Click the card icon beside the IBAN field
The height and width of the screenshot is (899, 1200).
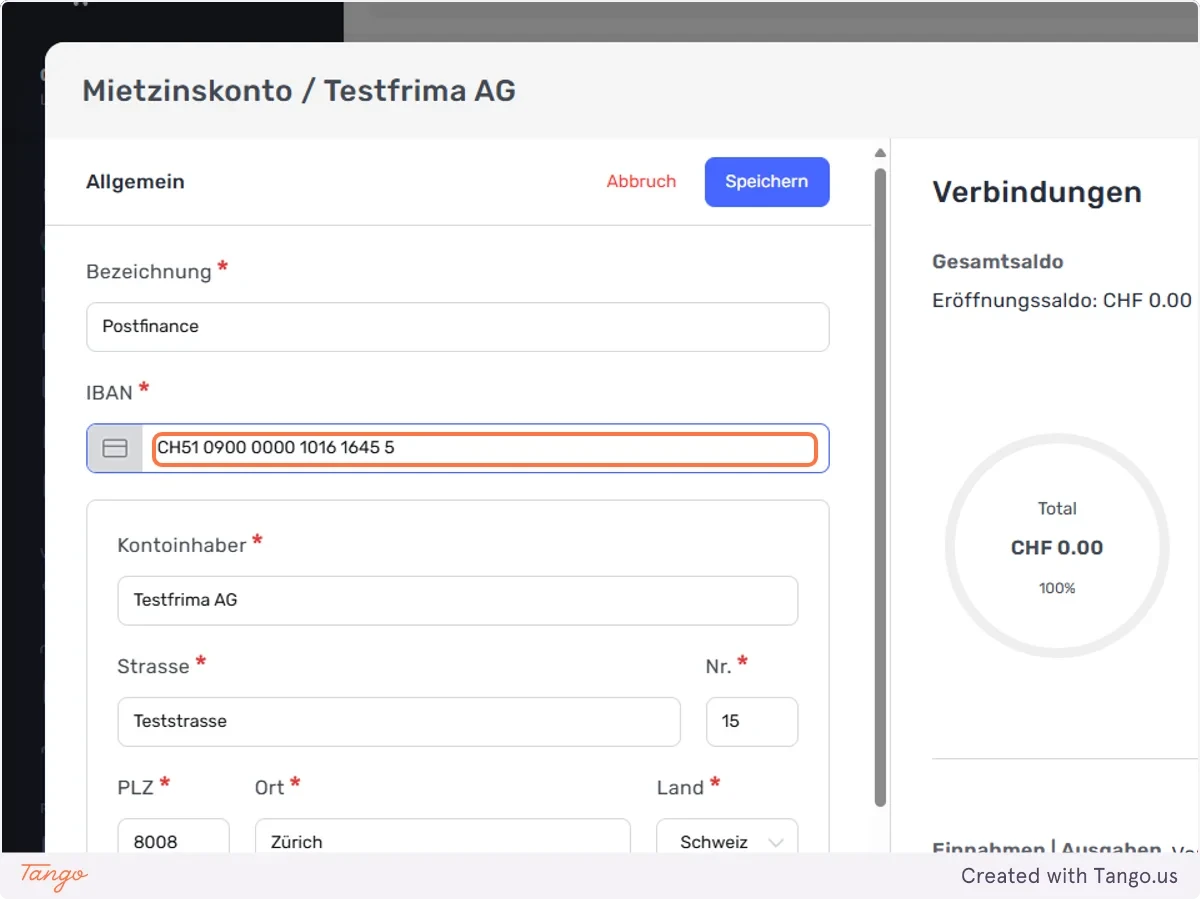(115, 448)
